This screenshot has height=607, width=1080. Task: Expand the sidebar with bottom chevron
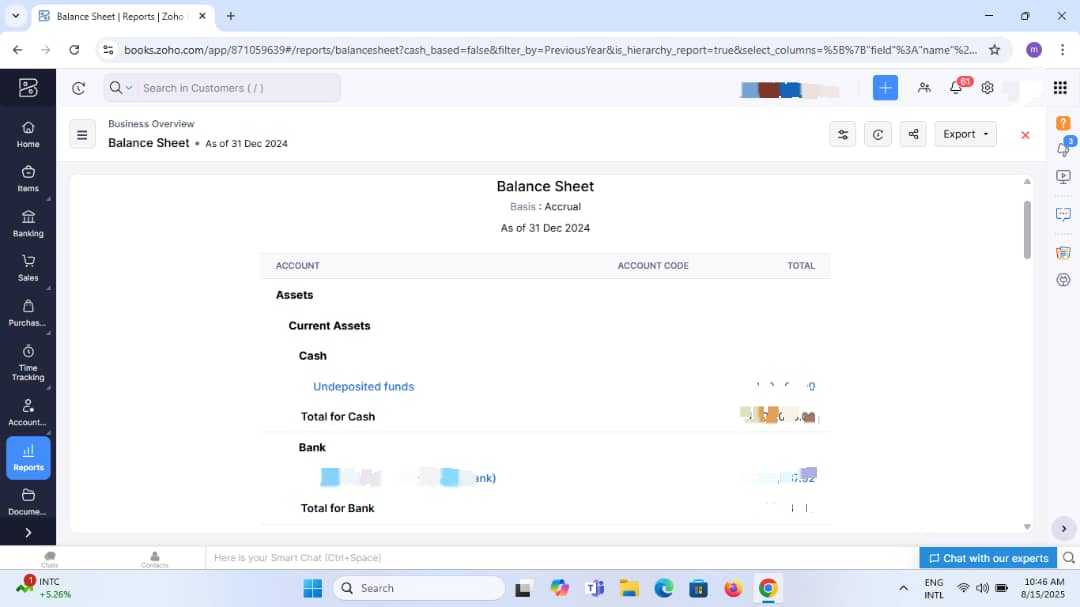(x=28, y=533)
